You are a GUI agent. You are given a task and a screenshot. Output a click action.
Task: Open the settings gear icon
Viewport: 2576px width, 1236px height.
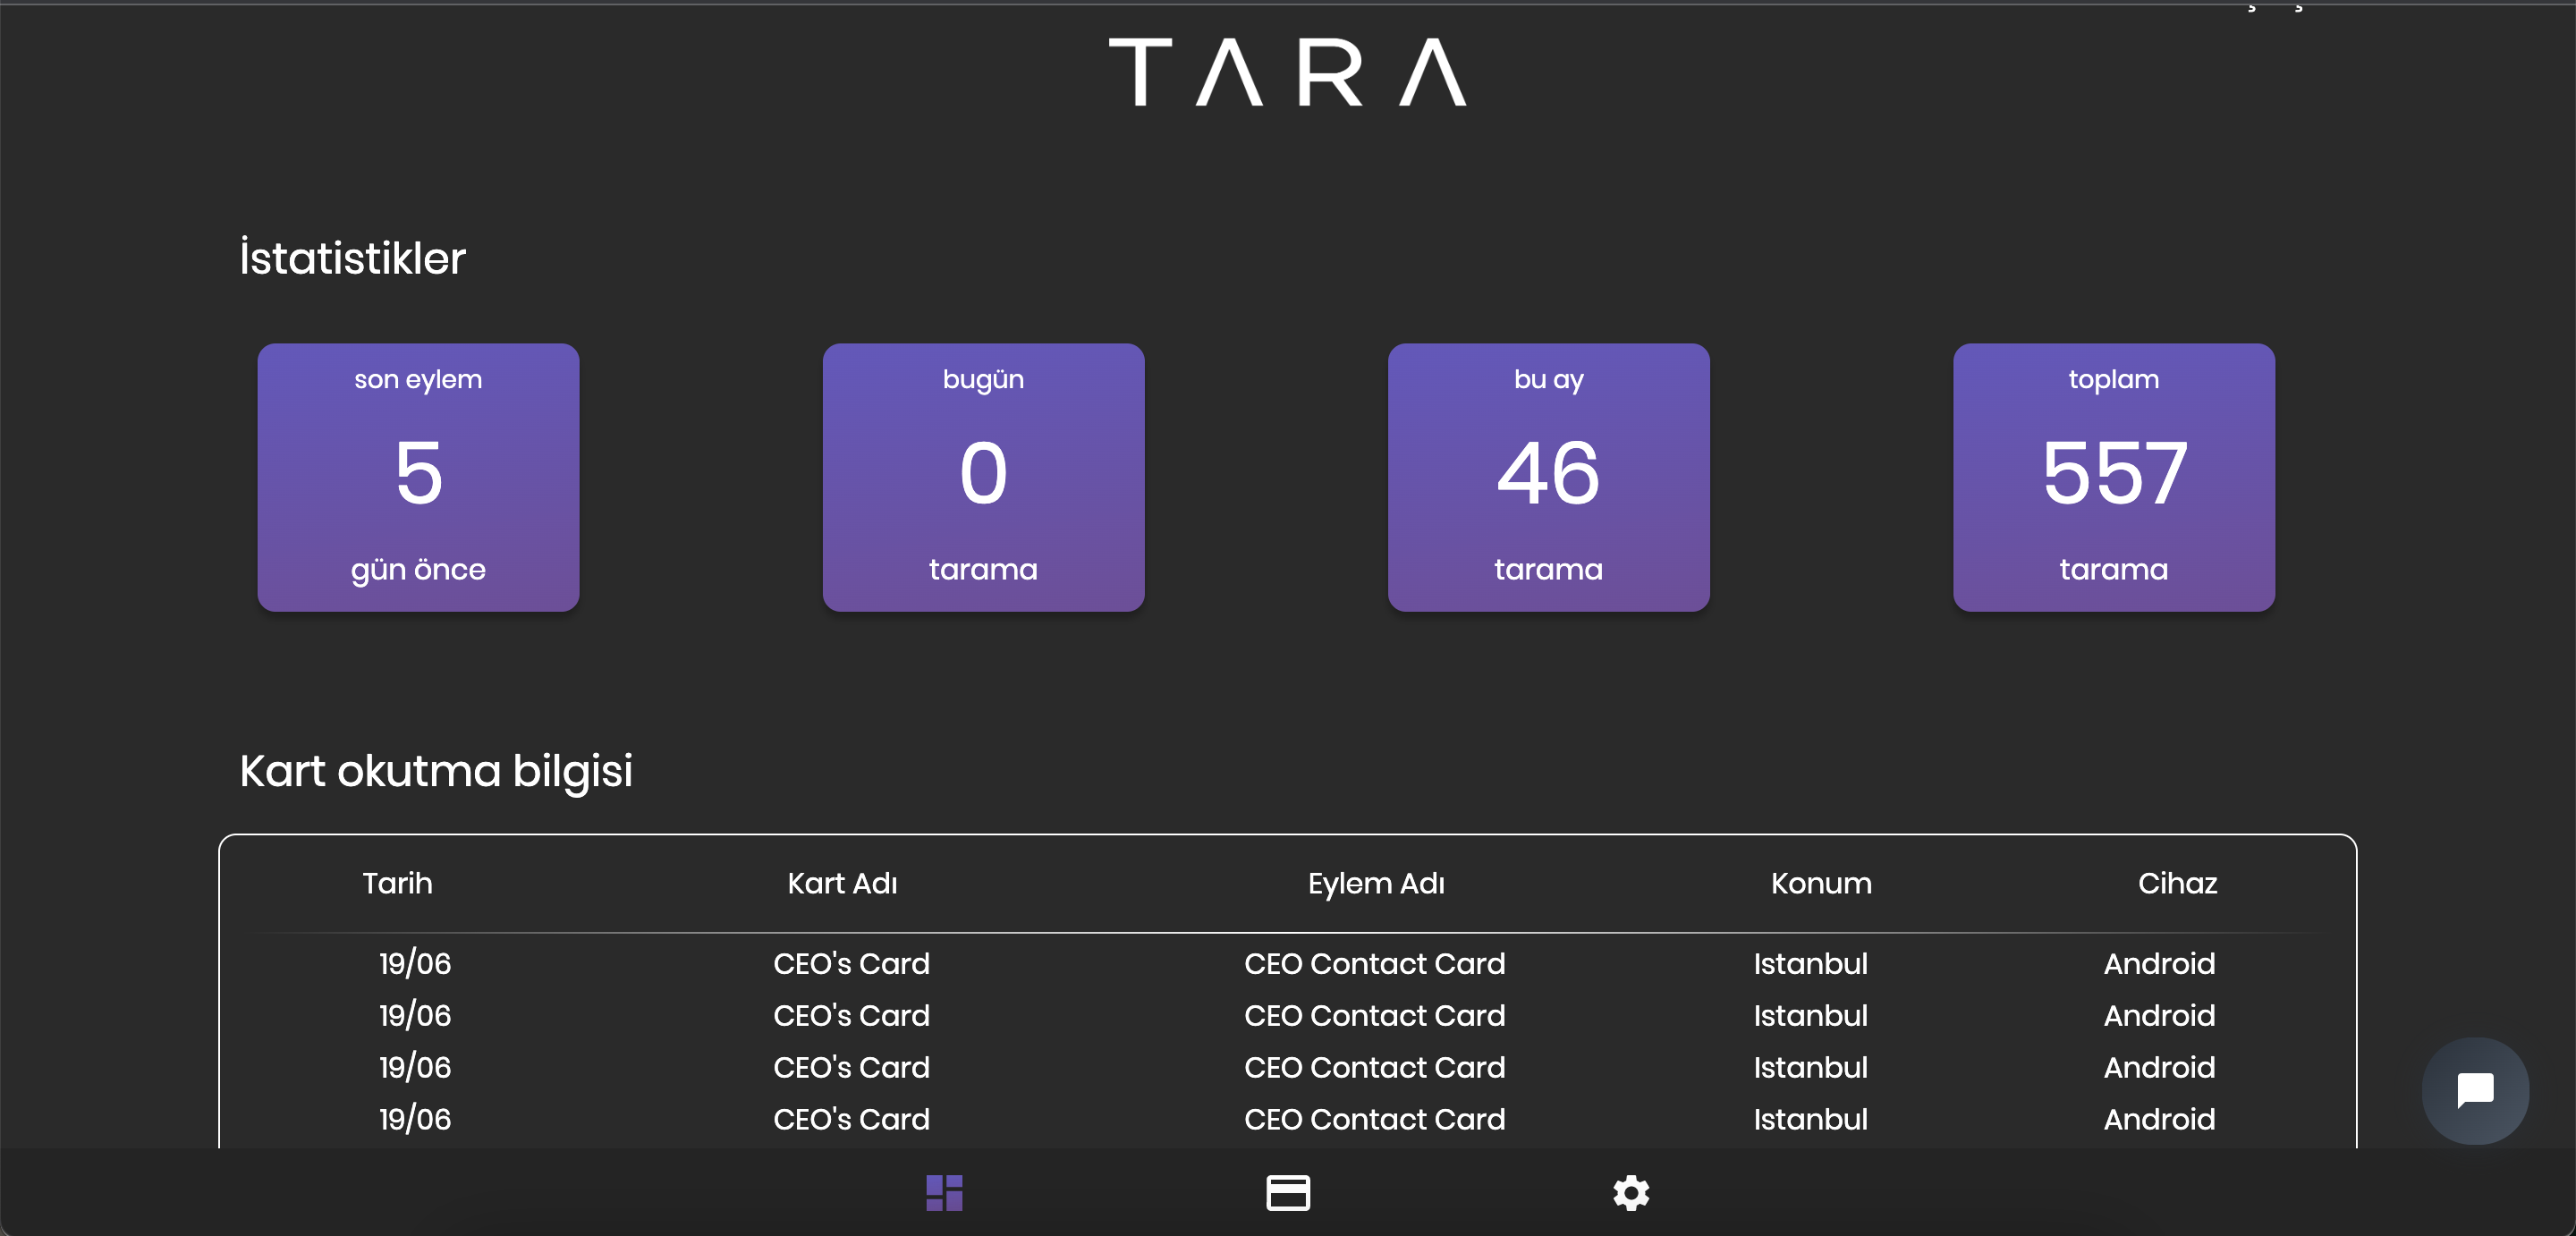(1630, 1192)
